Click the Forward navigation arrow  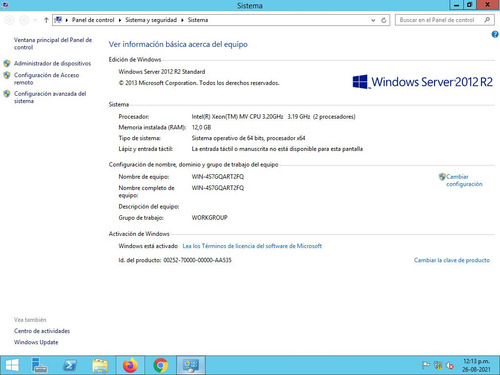(24, 20)
